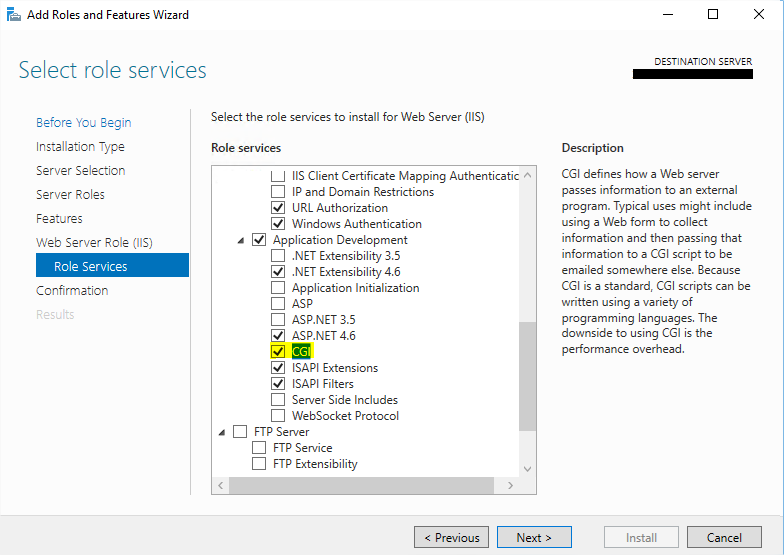The height and width of the screenshot is (555, 784).
Task: Collapse the Application Development tree node
Action: tap(240, 240)
